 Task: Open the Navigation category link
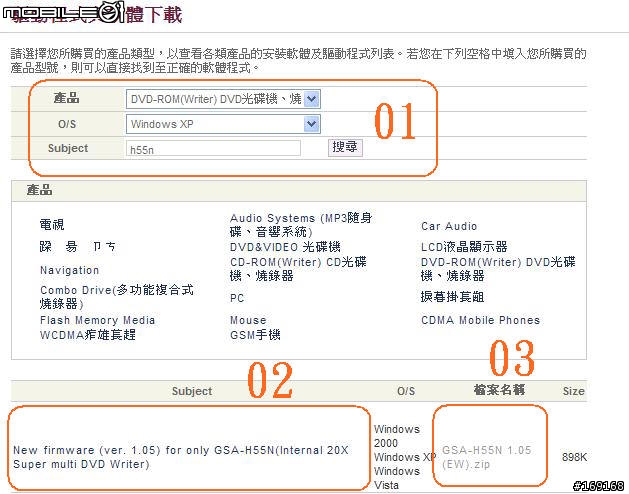(x=69, y=270)
